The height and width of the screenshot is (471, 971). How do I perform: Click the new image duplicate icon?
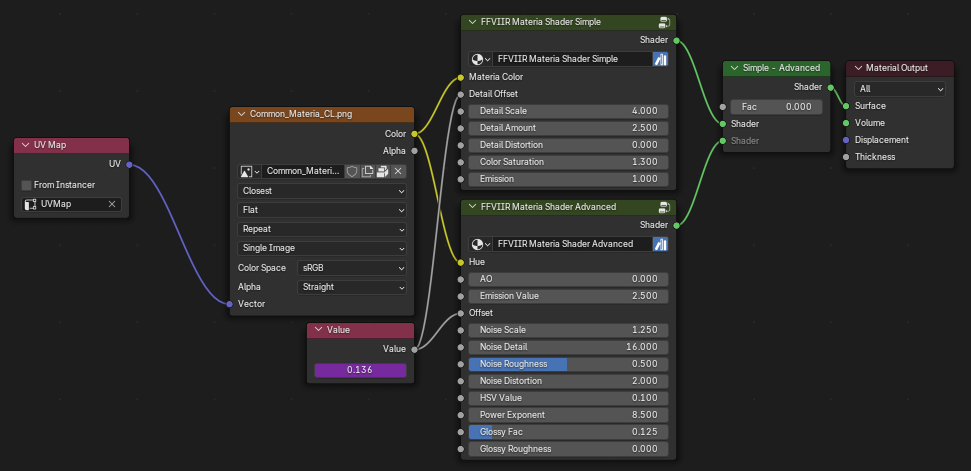tap(367, 171)
